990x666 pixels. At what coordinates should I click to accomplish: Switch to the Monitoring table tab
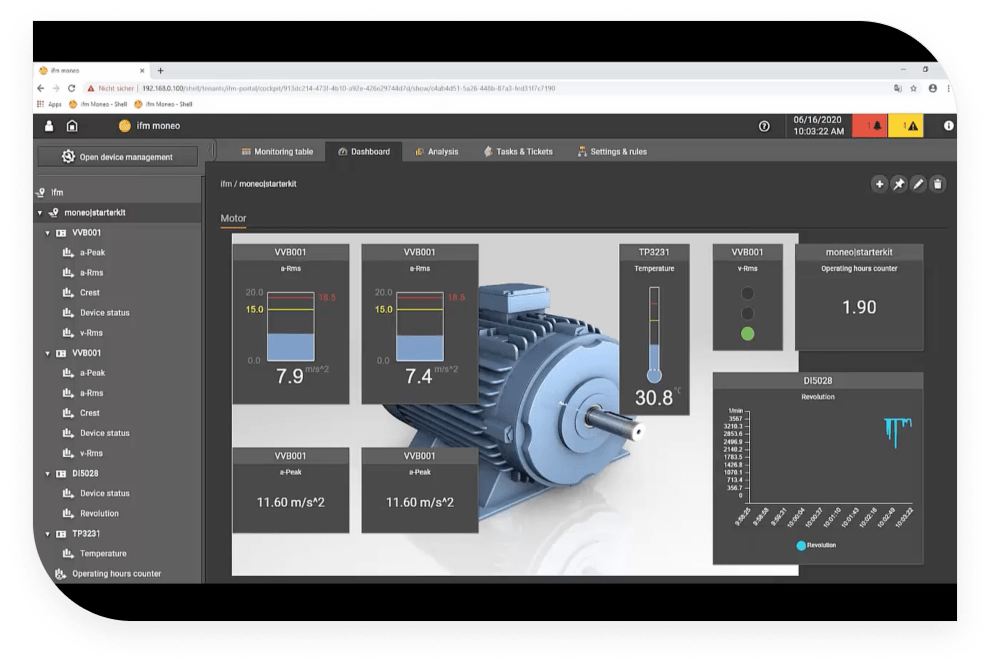277,152
